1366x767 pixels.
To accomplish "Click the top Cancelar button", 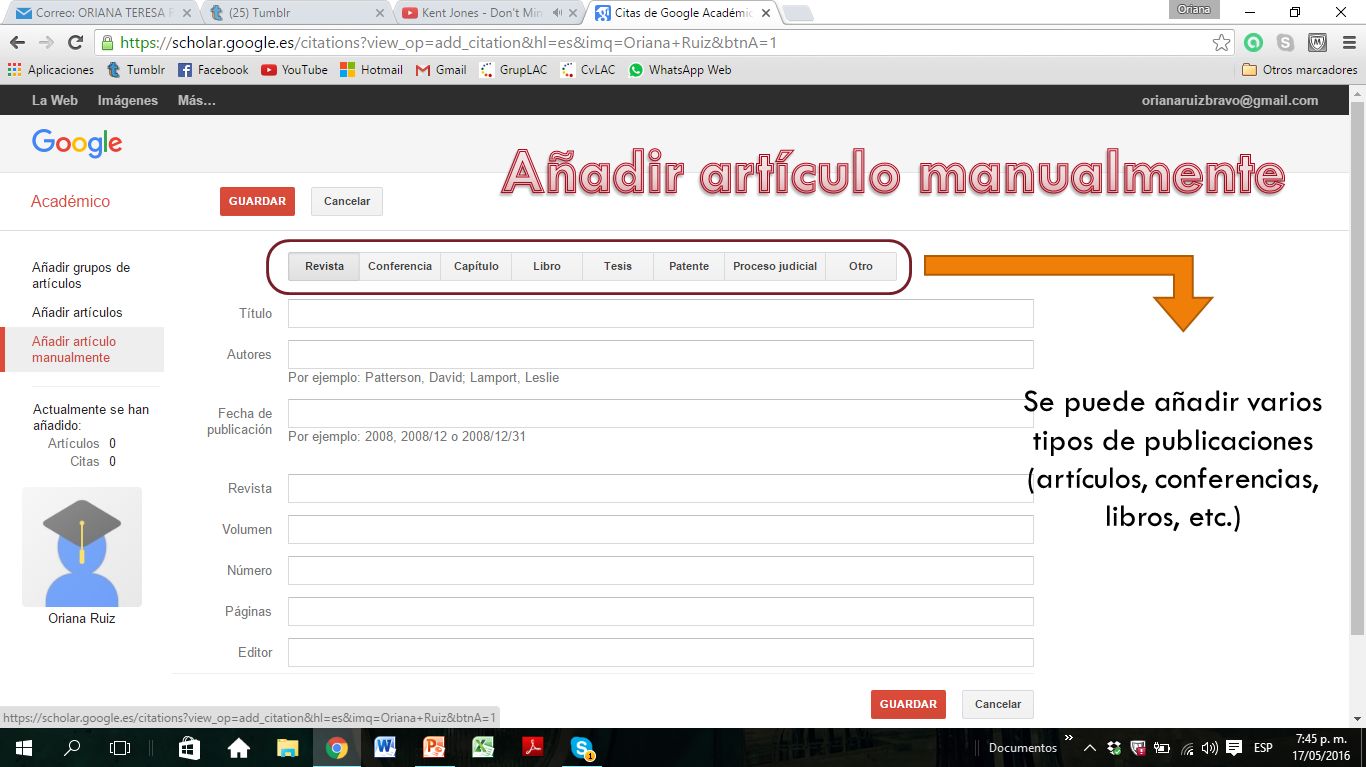I will click(347, 201).
